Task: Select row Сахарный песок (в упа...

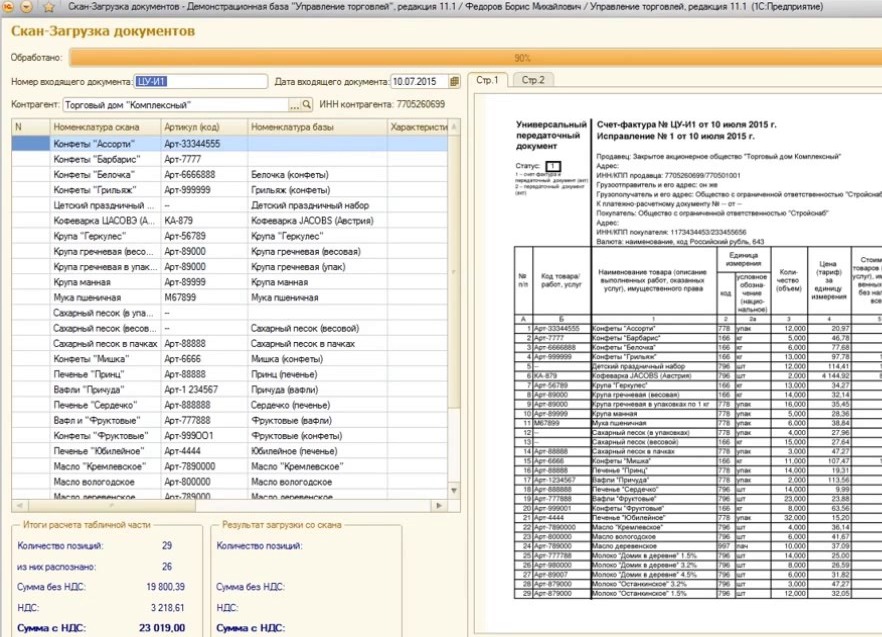Action: tap(230, 313)
